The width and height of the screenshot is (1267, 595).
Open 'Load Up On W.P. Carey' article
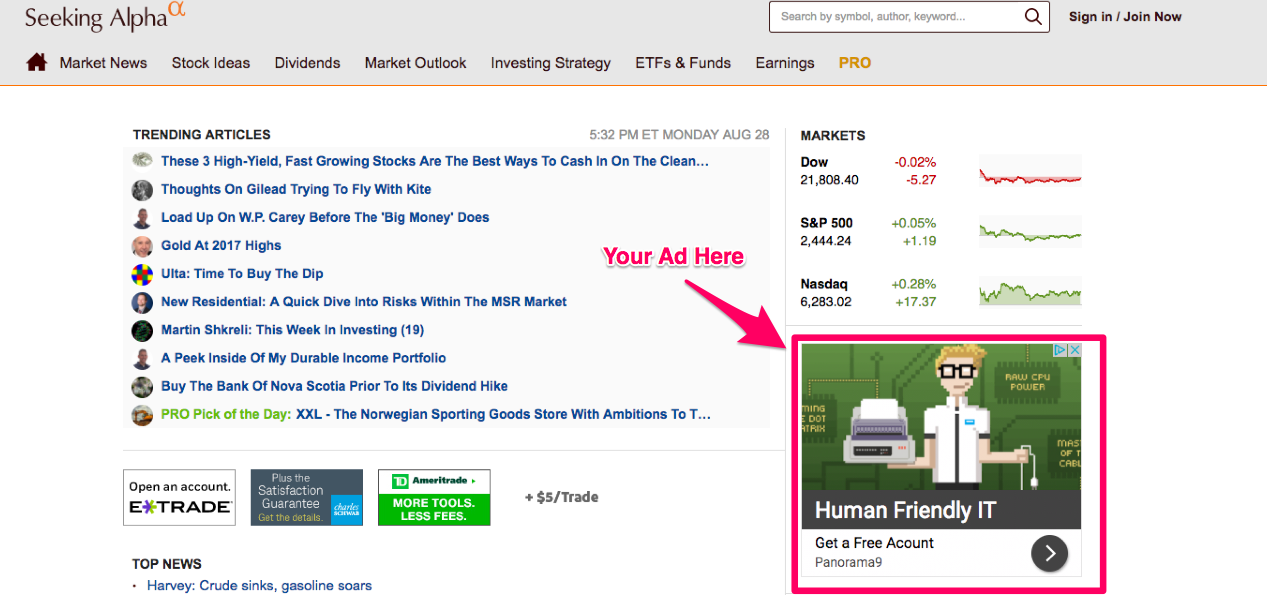[x=325, y=217]
